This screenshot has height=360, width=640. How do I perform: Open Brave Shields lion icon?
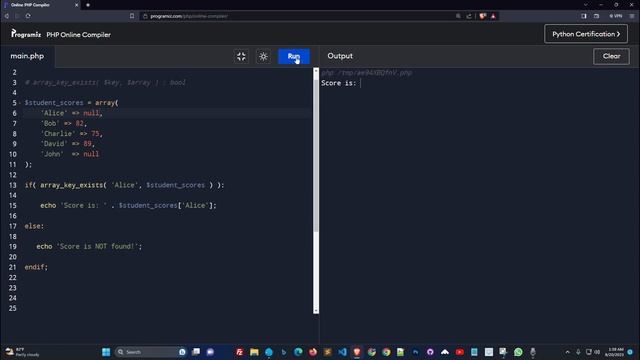483,16
